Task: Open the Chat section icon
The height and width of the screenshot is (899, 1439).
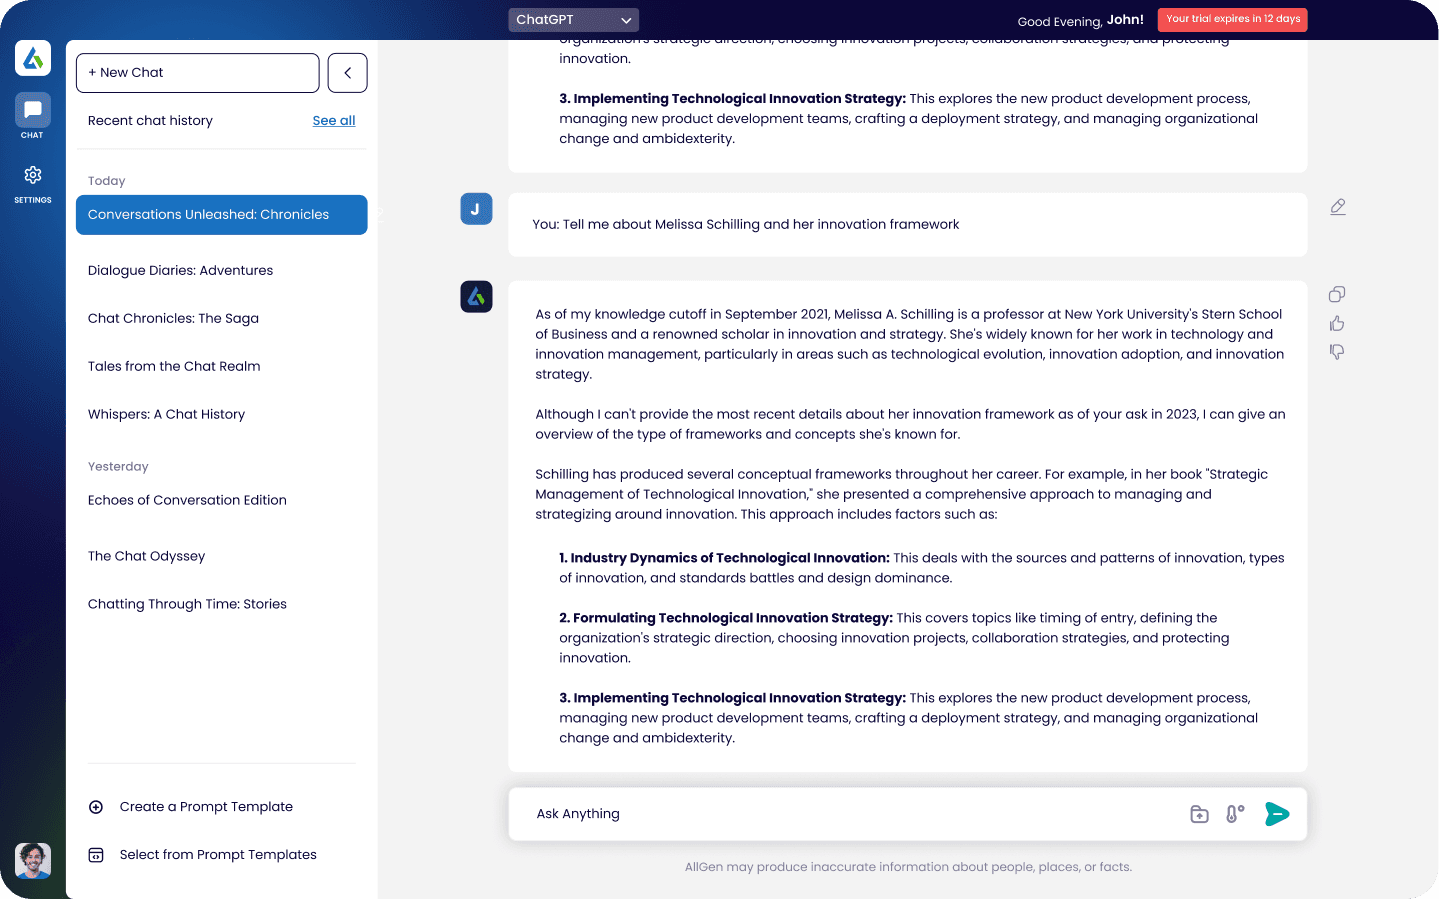Action: pos(33,110)
